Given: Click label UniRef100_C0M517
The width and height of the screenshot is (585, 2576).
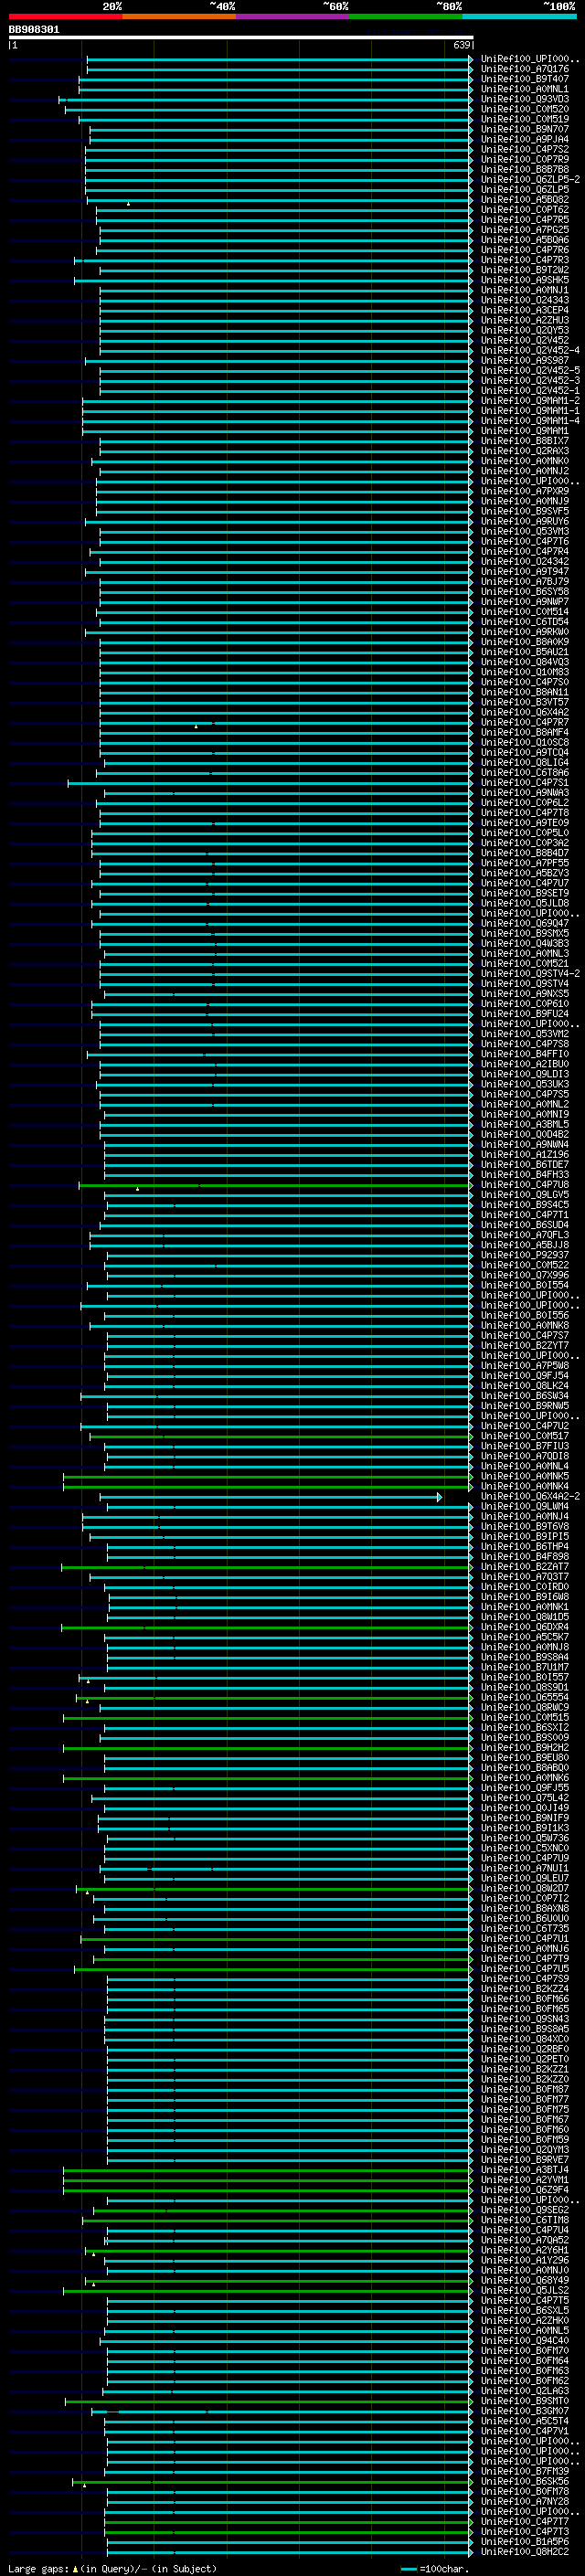Looking at the screenshot, I should point(524,1436).
